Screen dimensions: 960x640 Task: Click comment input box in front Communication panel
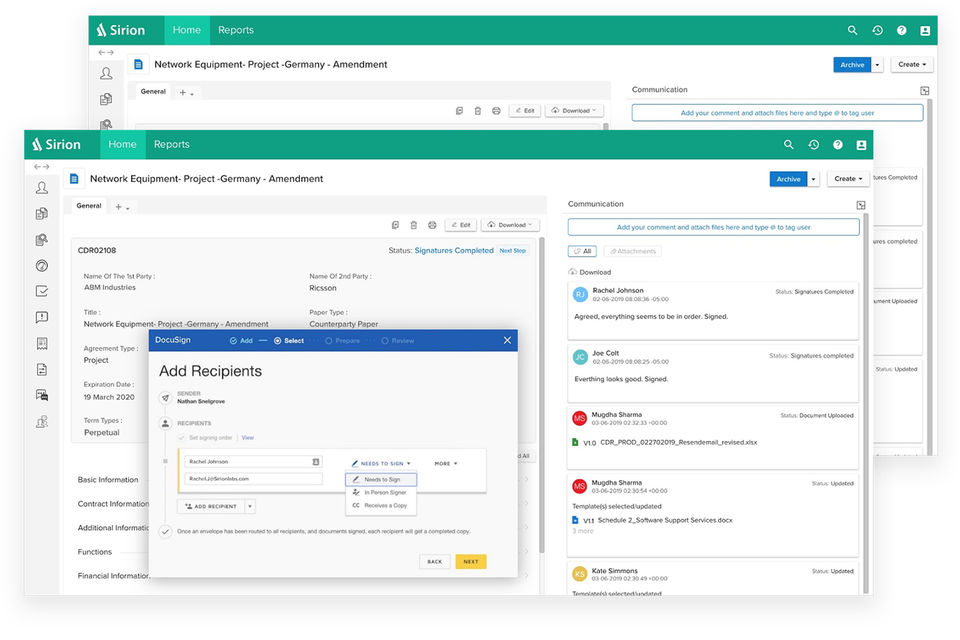[x=713, y=227]
